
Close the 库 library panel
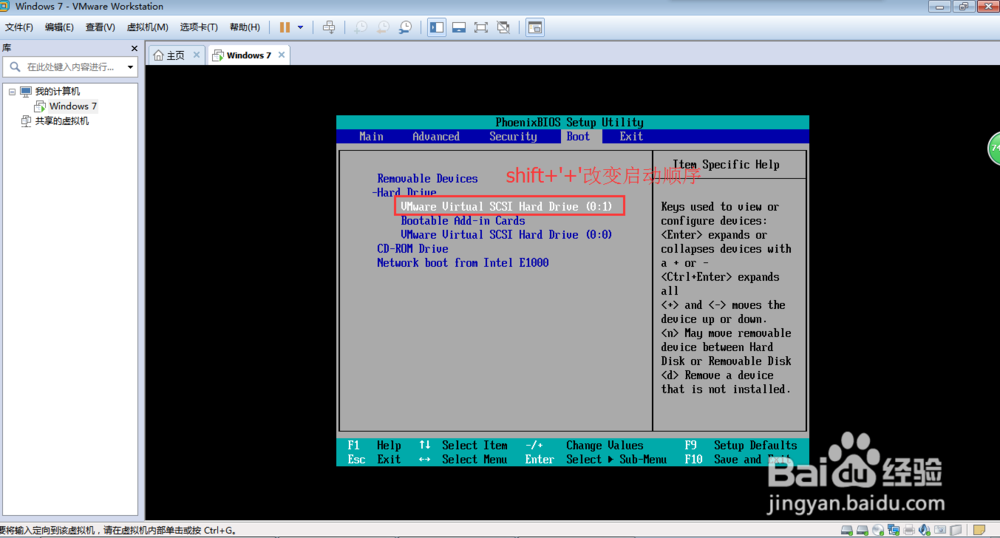(134, 48)
